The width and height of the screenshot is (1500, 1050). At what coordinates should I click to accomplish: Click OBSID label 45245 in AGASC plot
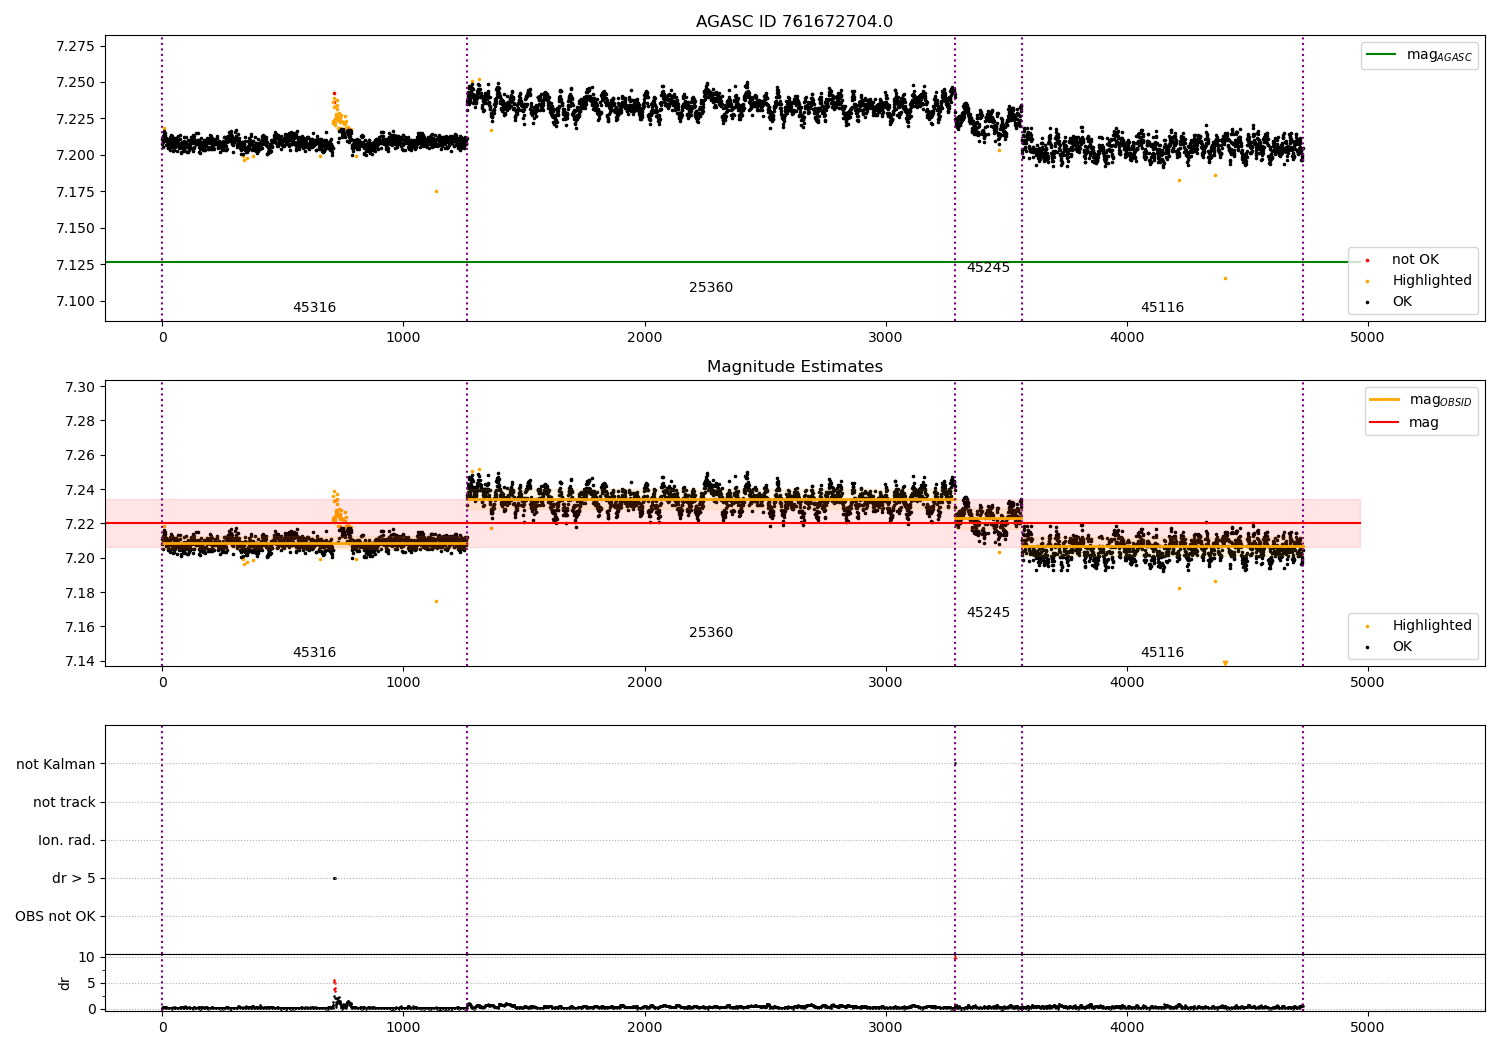tap(988, 268)
